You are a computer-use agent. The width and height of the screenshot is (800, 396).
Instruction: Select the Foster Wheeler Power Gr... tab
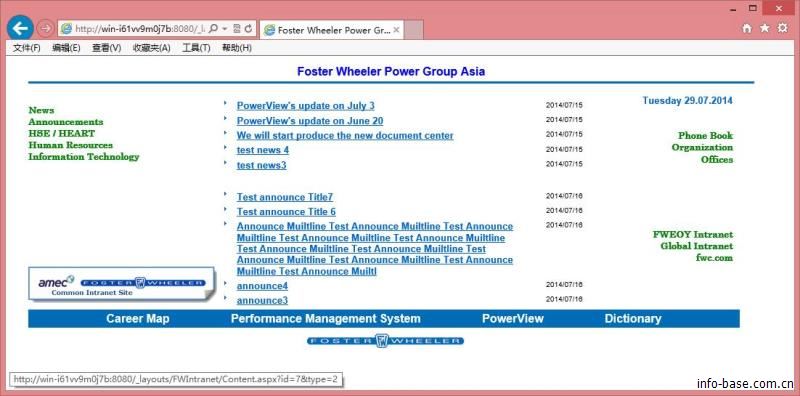[331, 30]
